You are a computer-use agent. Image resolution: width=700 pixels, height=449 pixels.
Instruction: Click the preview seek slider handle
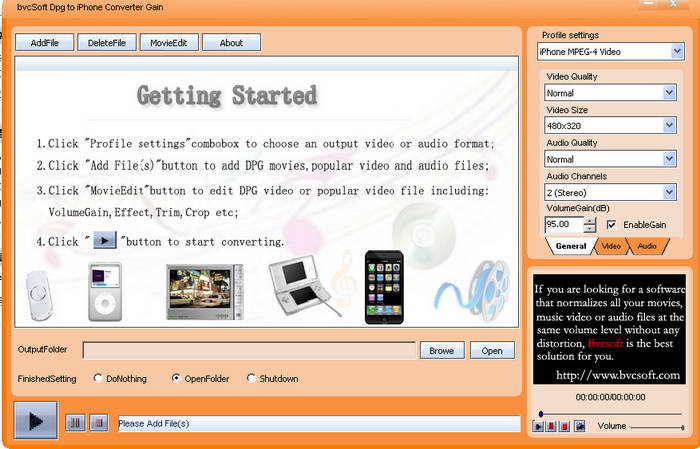pos(541,414)
